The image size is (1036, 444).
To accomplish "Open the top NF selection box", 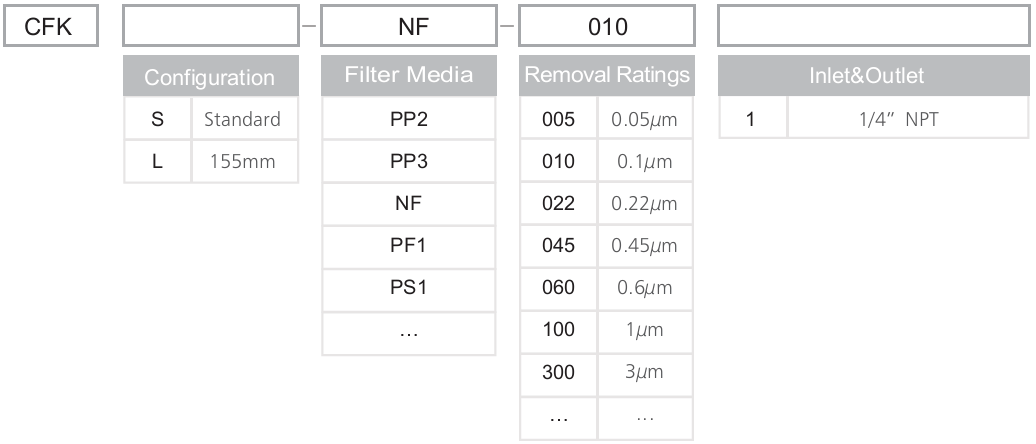I will coord(408,28).
